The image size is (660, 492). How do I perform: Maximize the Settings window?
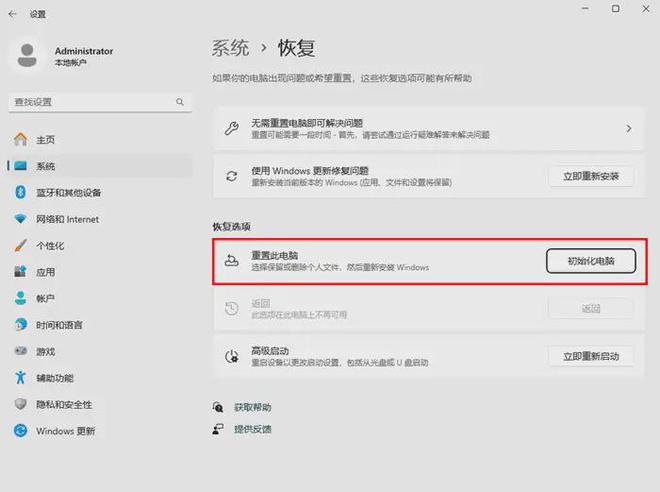615,8
